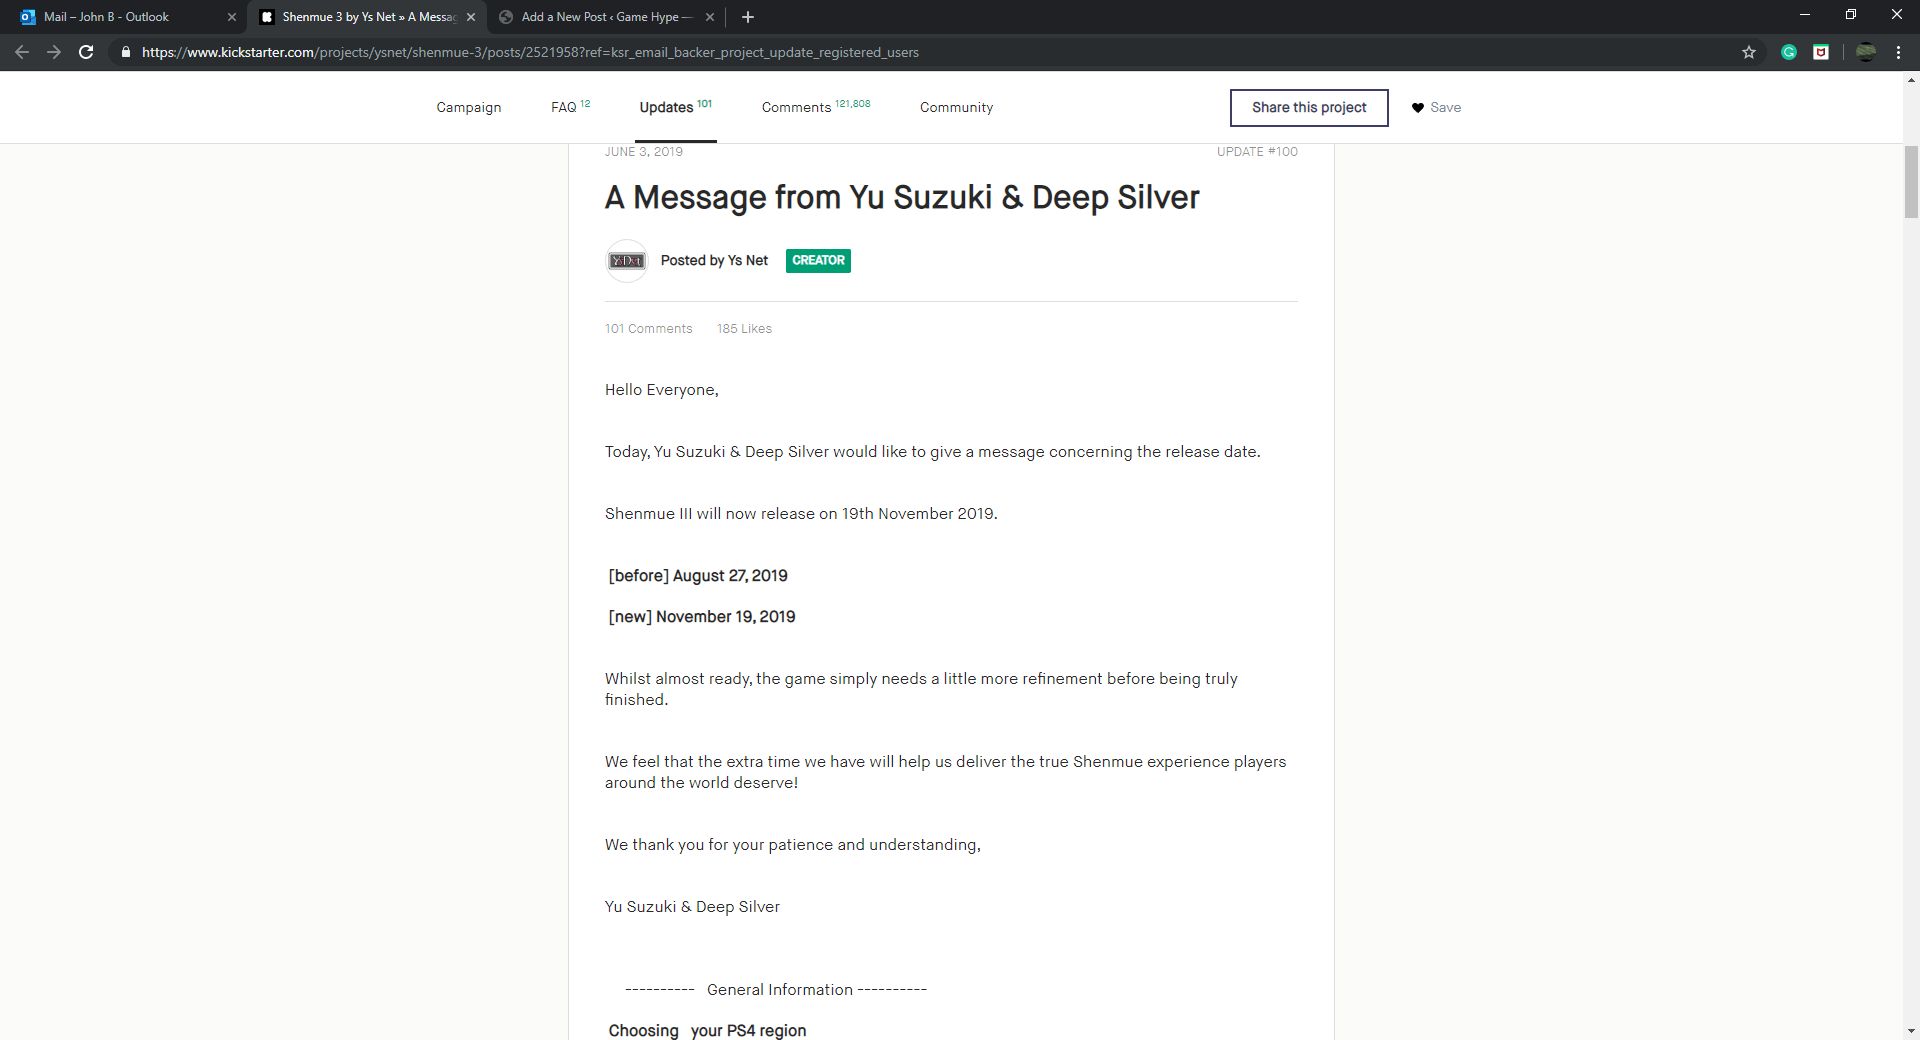Click 'Choosing your PS4 region' heading
1920x1040 pixels.
coord(707,1030)
